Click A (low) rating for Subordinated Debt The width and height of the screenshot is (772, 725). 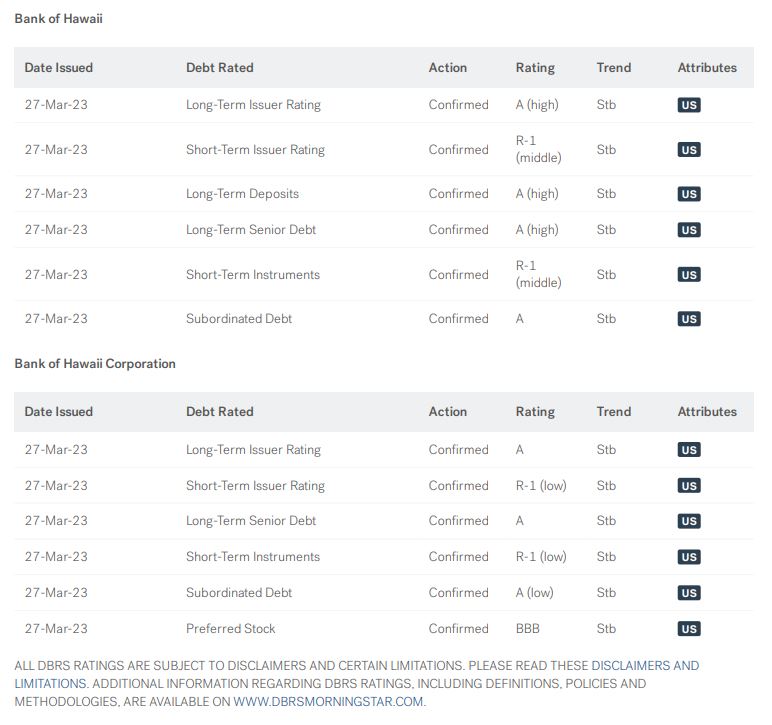534,593
